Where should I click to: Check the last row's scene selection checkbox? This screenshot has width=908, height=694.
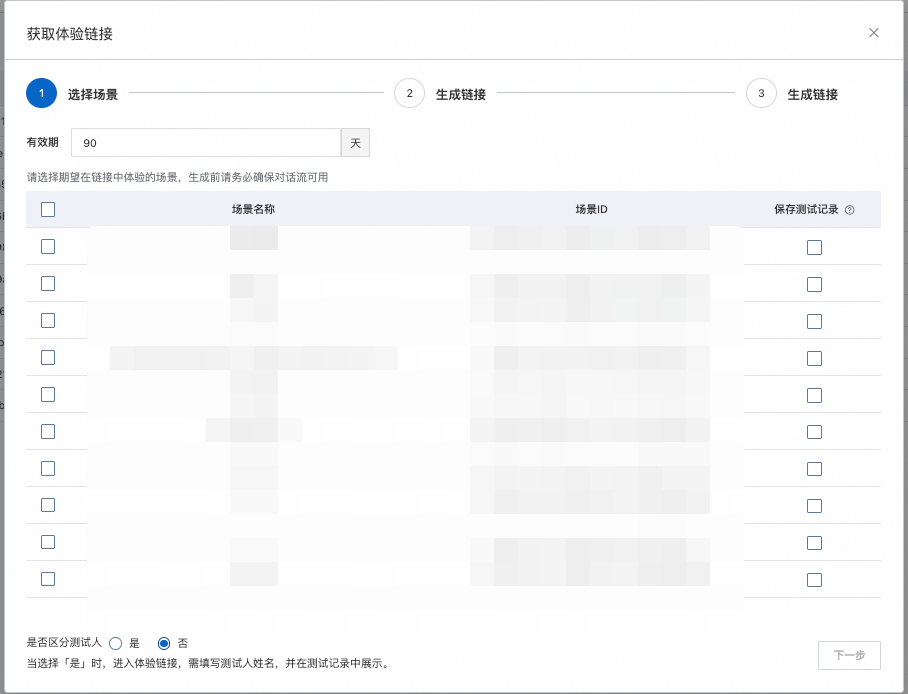click(48, 579)
